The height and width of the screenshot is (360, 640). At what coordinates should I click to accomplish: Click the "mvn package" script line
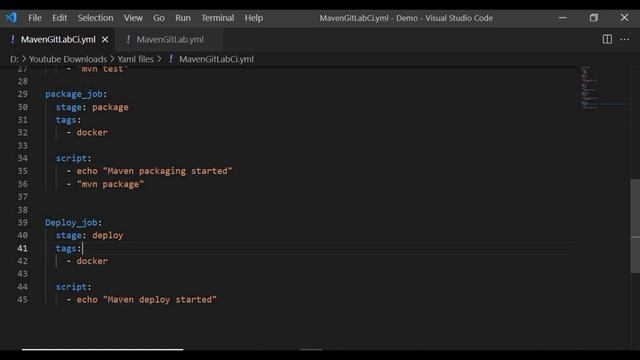tap(105, 184)
